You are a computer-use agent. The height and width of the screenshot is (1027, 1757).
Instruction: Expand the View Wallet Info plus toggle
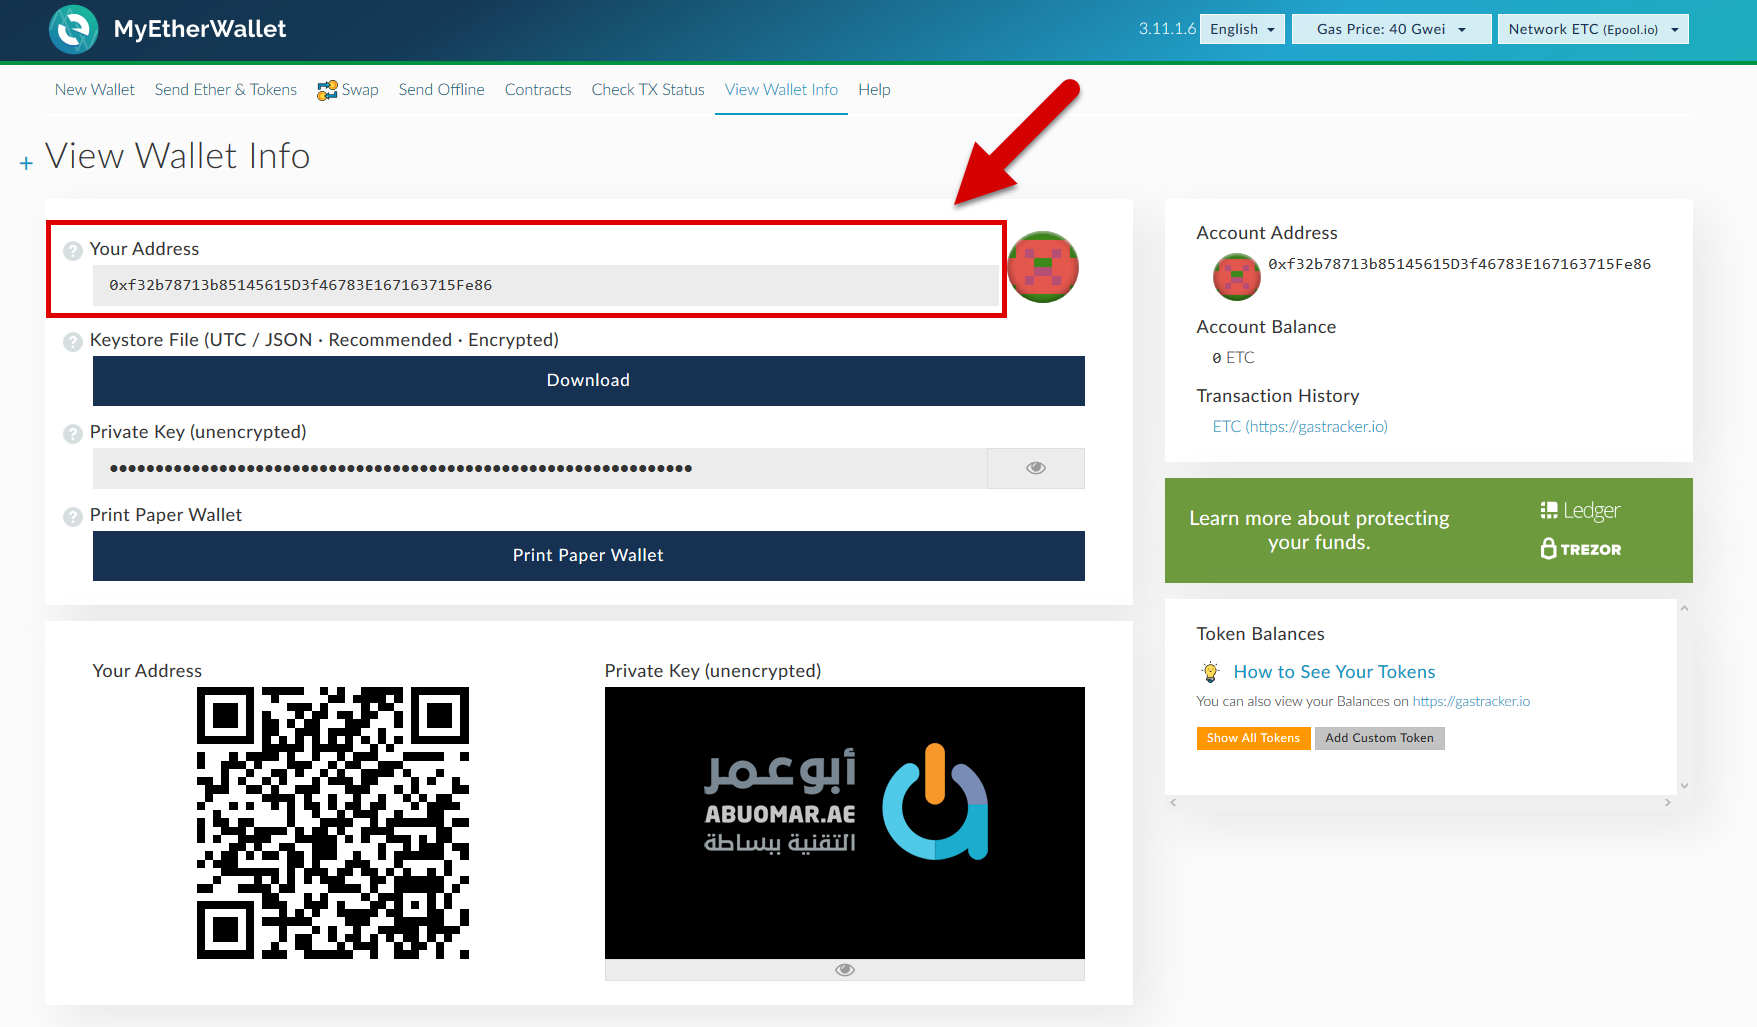pyautogui.click(x=26, y=163)
